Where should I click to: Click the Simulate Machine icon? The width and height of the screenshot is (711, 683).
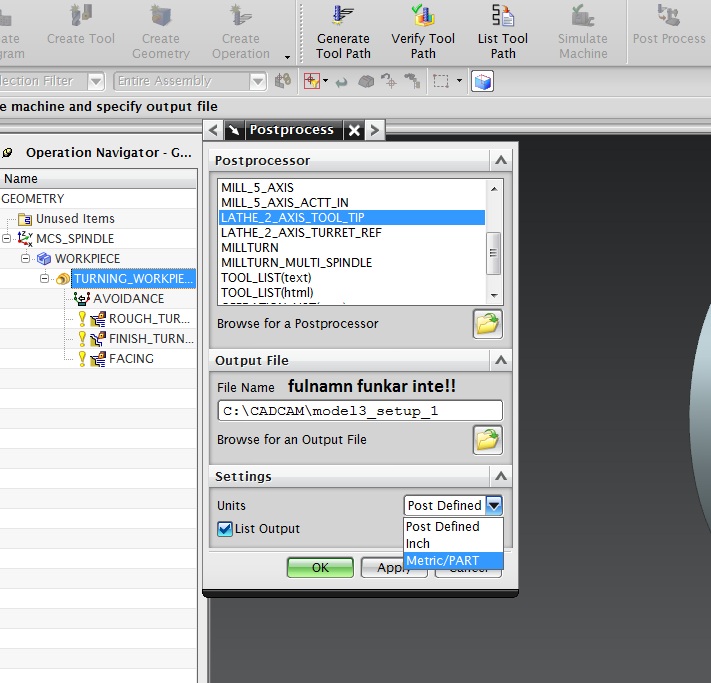(583, 15)
